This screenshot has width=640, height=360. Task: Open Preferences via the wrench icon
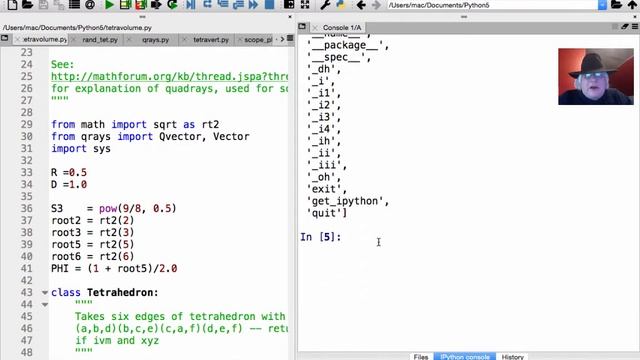tap(325, 4)
